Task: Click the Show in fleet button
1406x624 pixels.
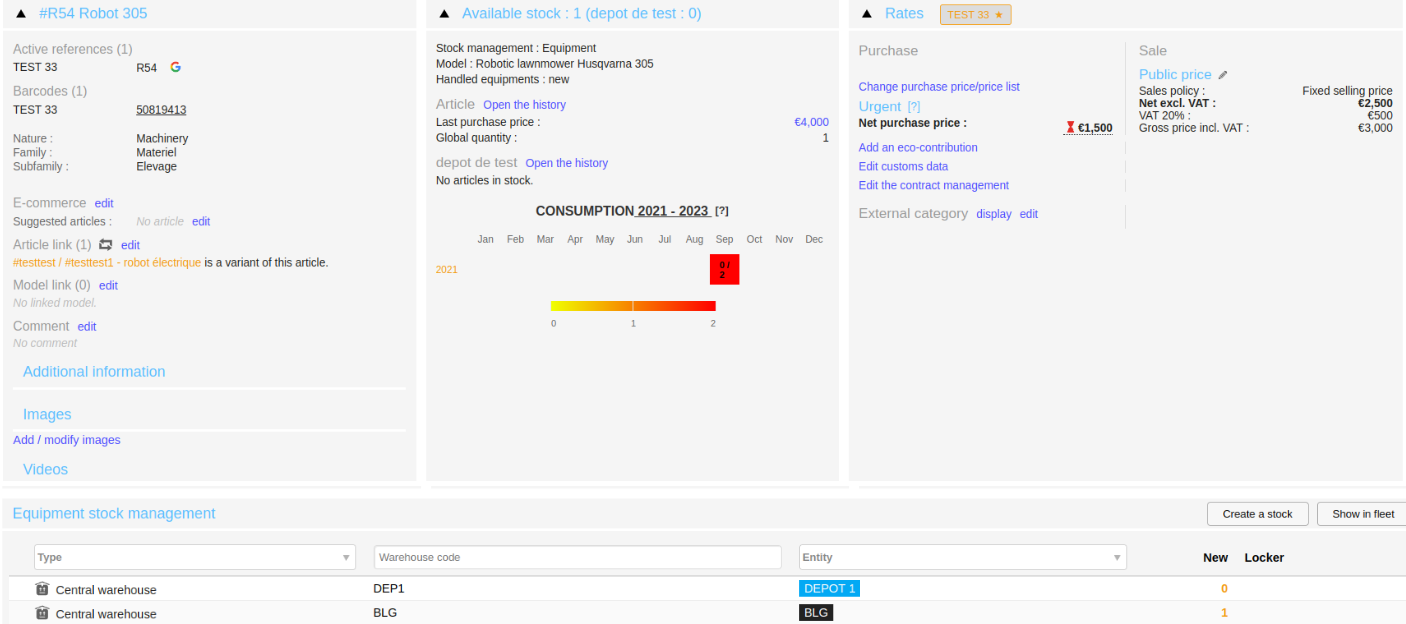Action: (1362, 514)
